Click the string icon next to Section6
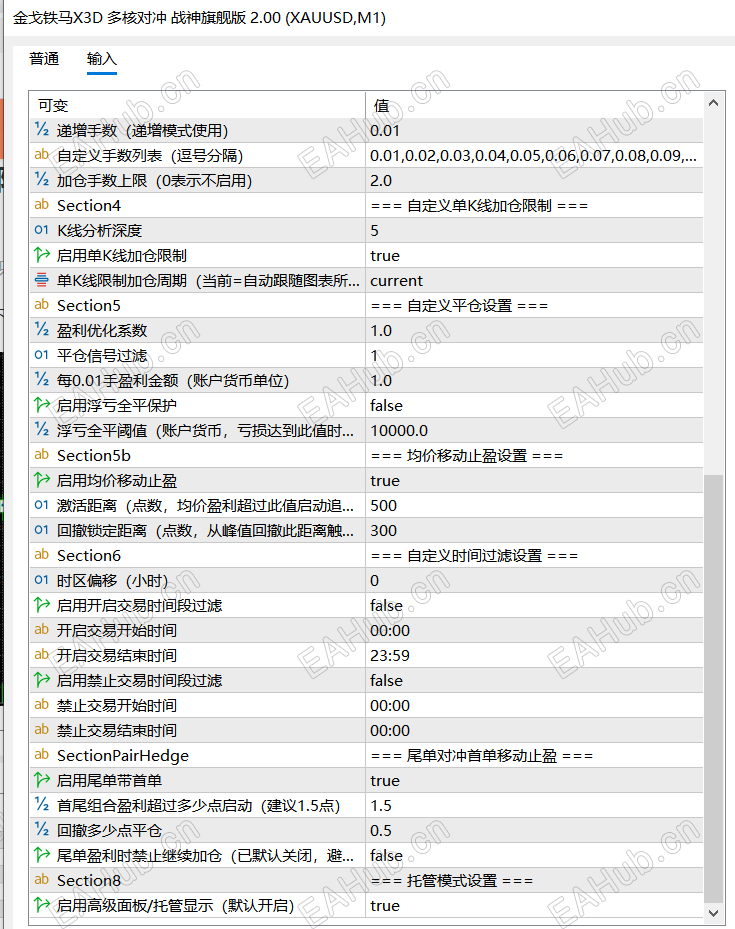Viewport: 735px width, 929px height. pos(41,555)
